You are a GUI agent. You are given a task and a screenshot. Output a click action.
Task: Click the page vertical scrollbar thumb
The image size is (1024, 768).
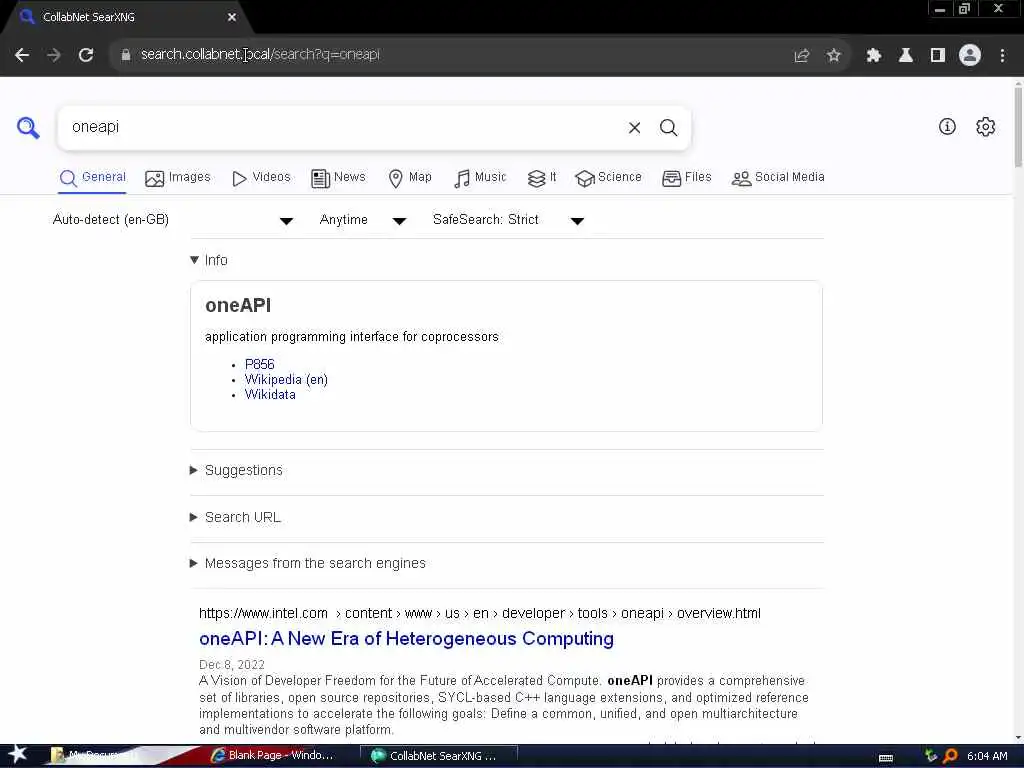(x=1018, y=125)
